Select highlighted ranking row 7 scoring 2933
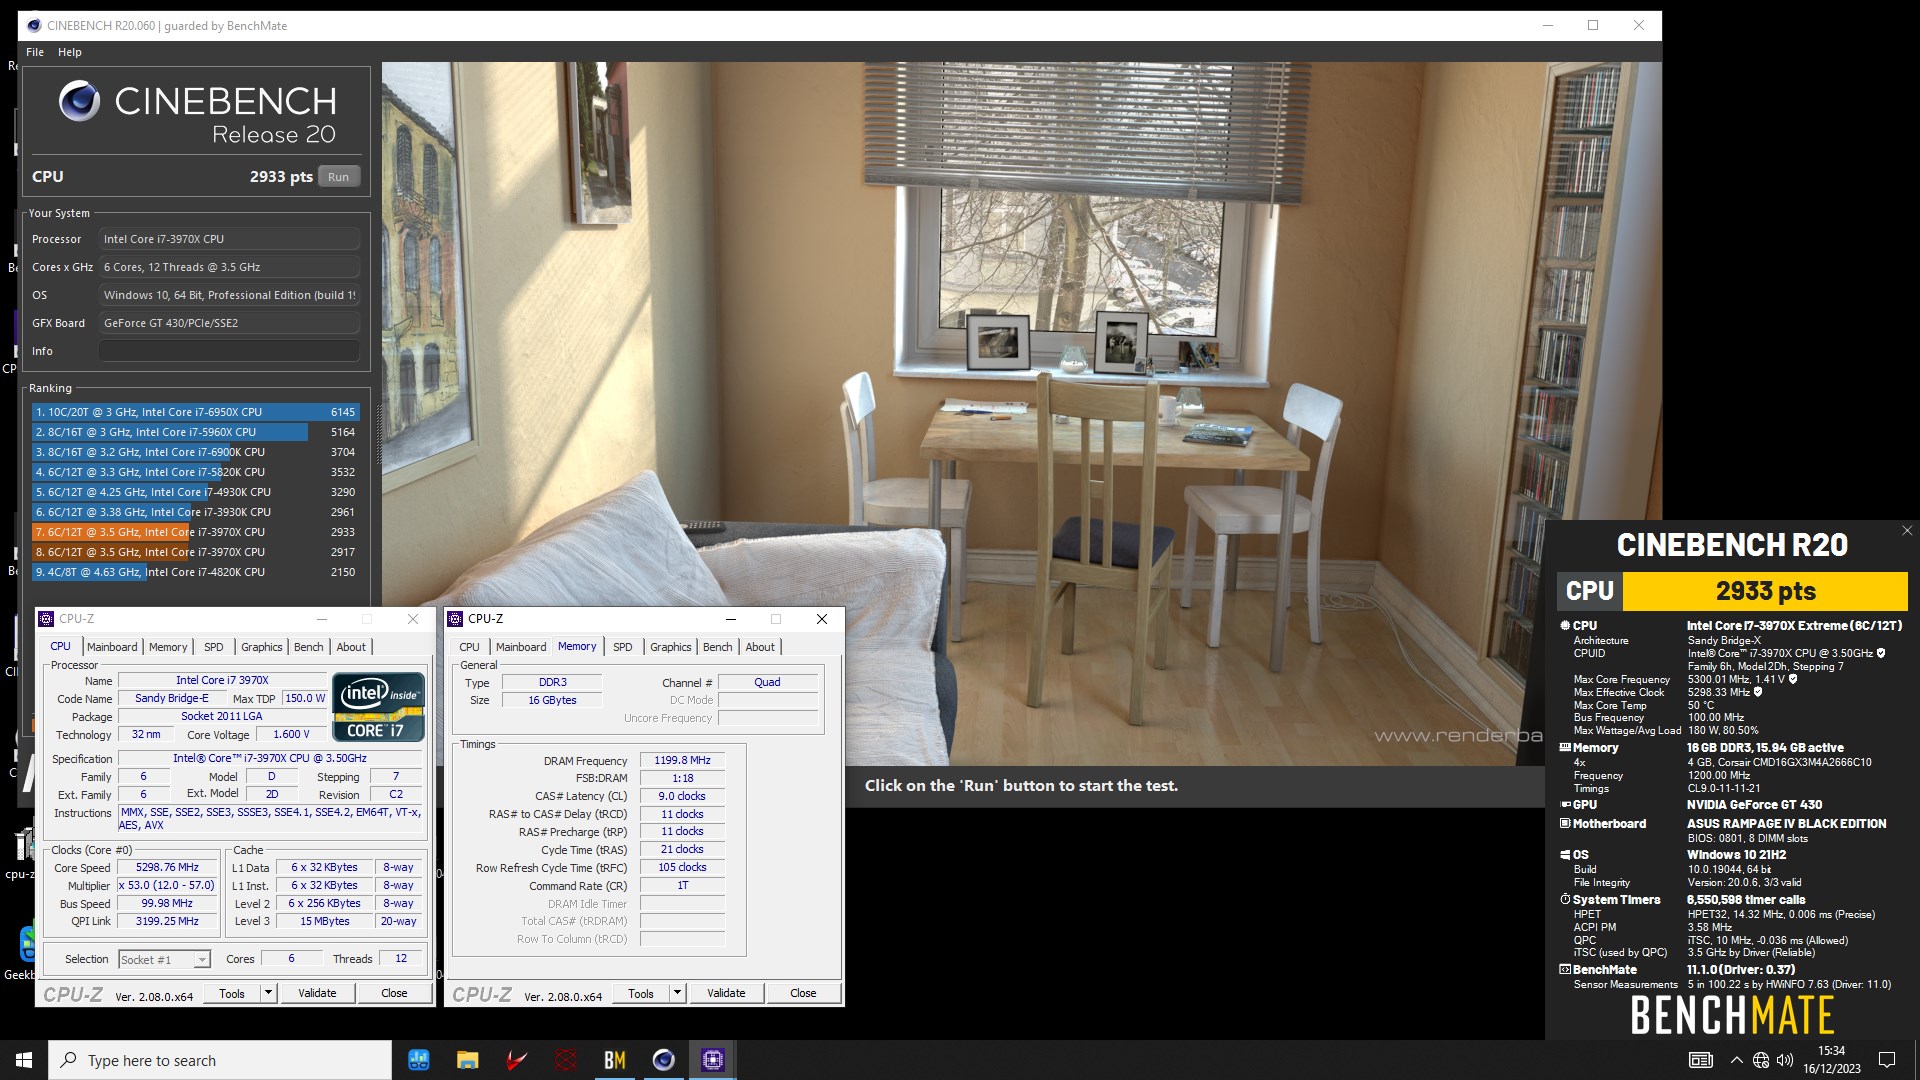 coord(196,532)
